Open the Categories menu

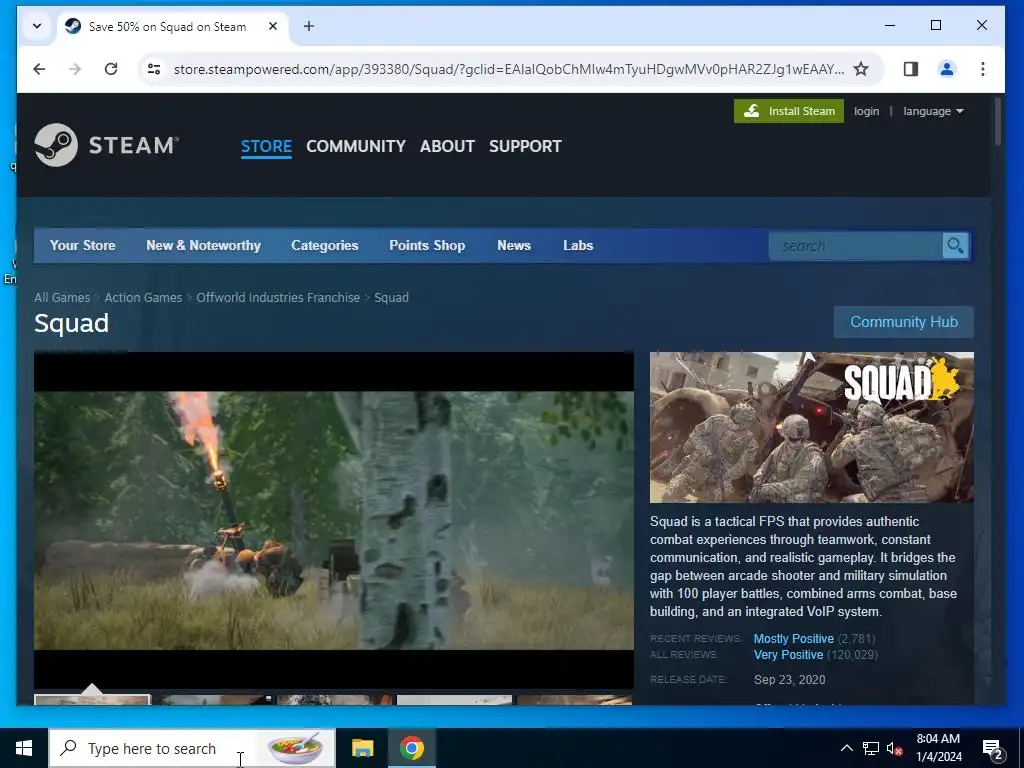(x=325, y=246)
